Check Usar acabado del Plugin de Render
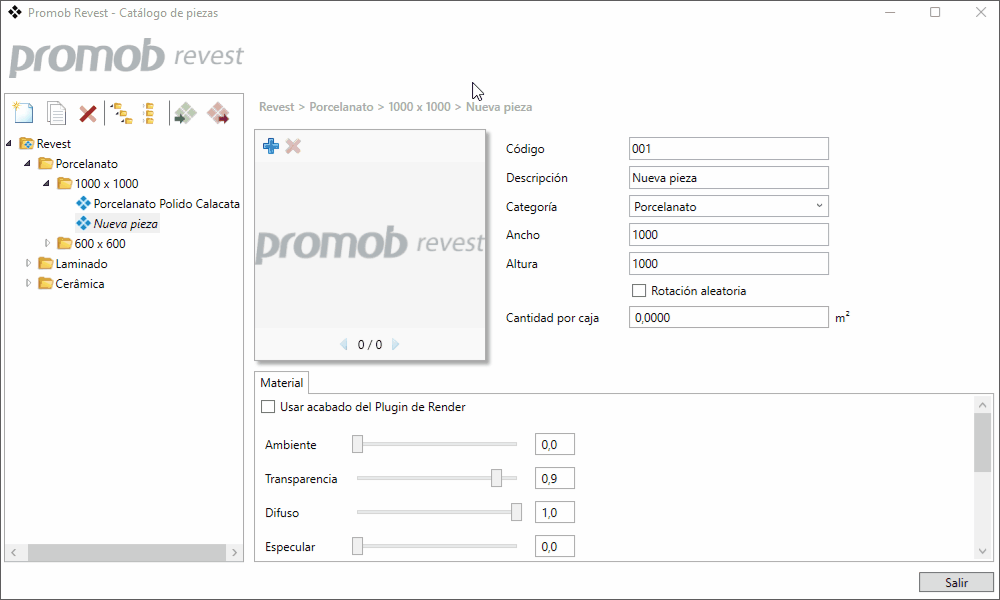1000x600 pixels. 268,407
